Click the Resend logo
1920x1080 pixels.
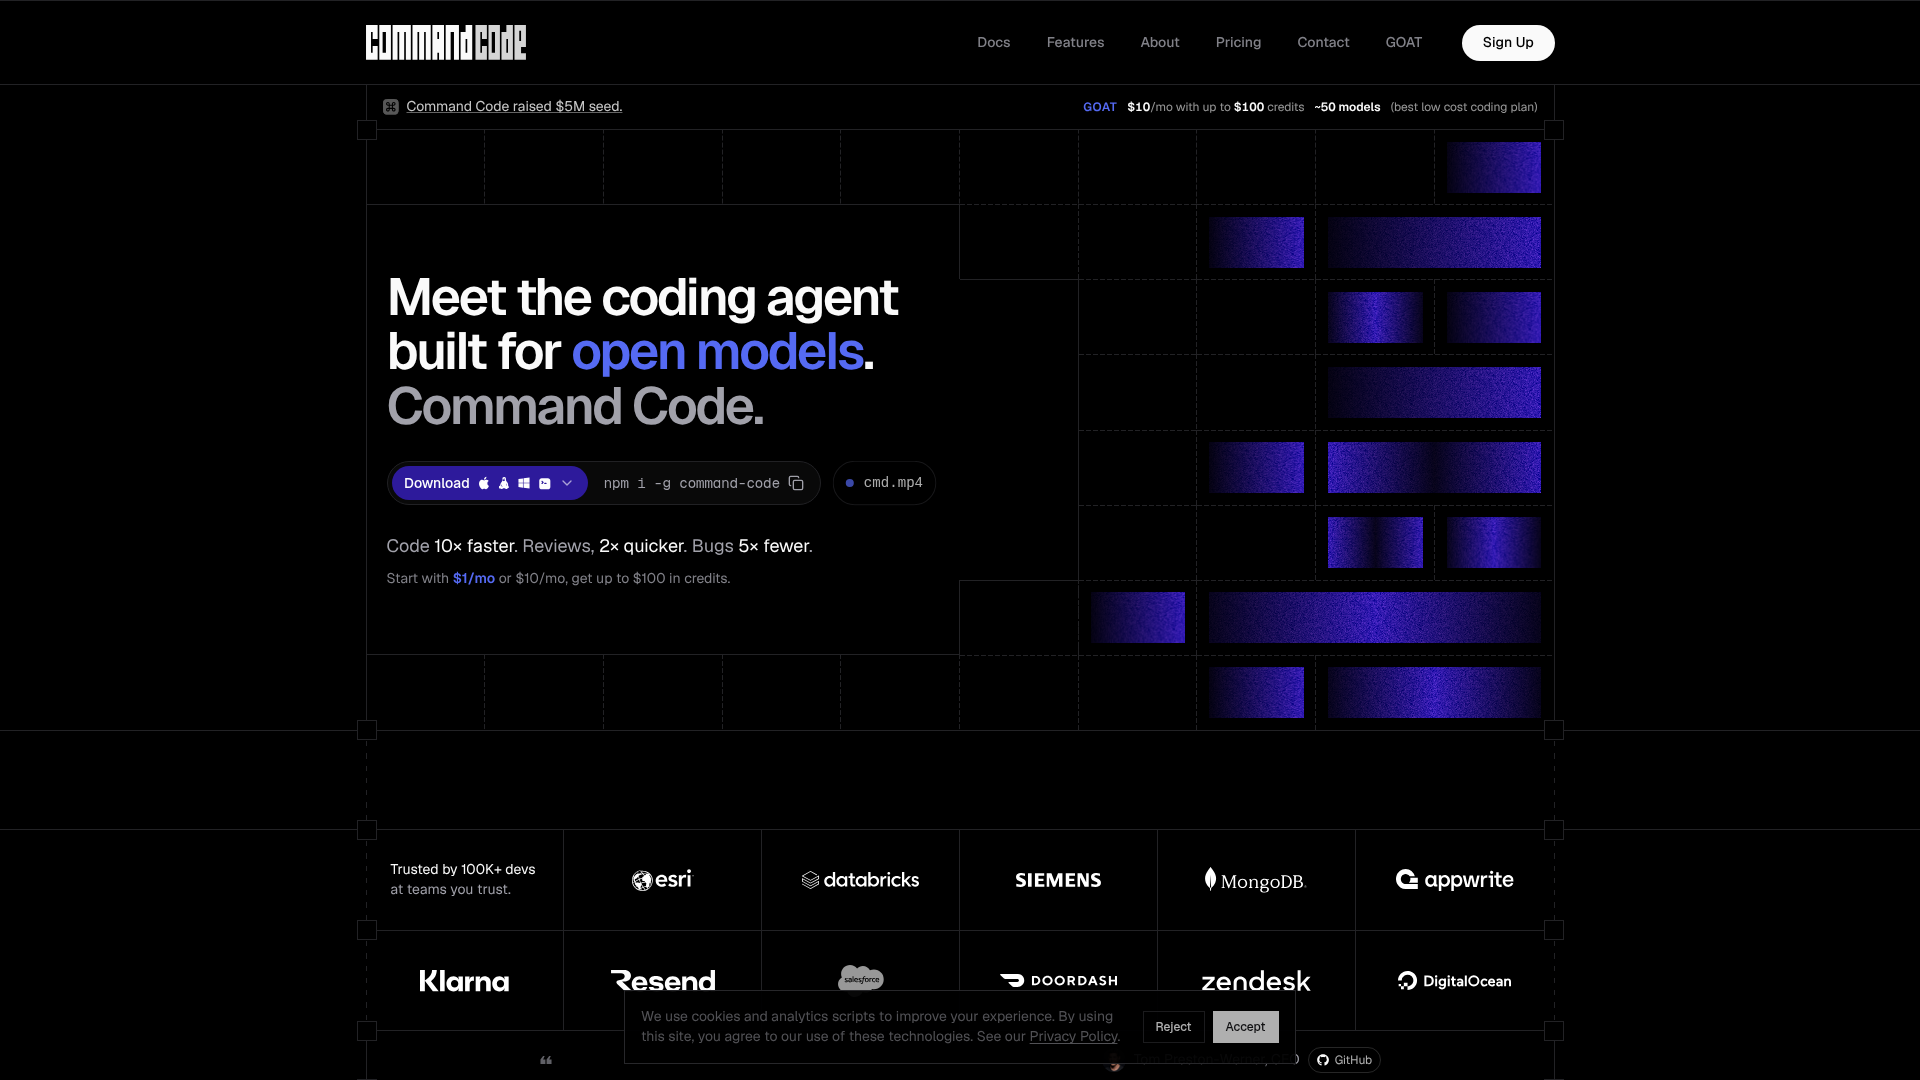pyautogui.click(x=663, y=981)
